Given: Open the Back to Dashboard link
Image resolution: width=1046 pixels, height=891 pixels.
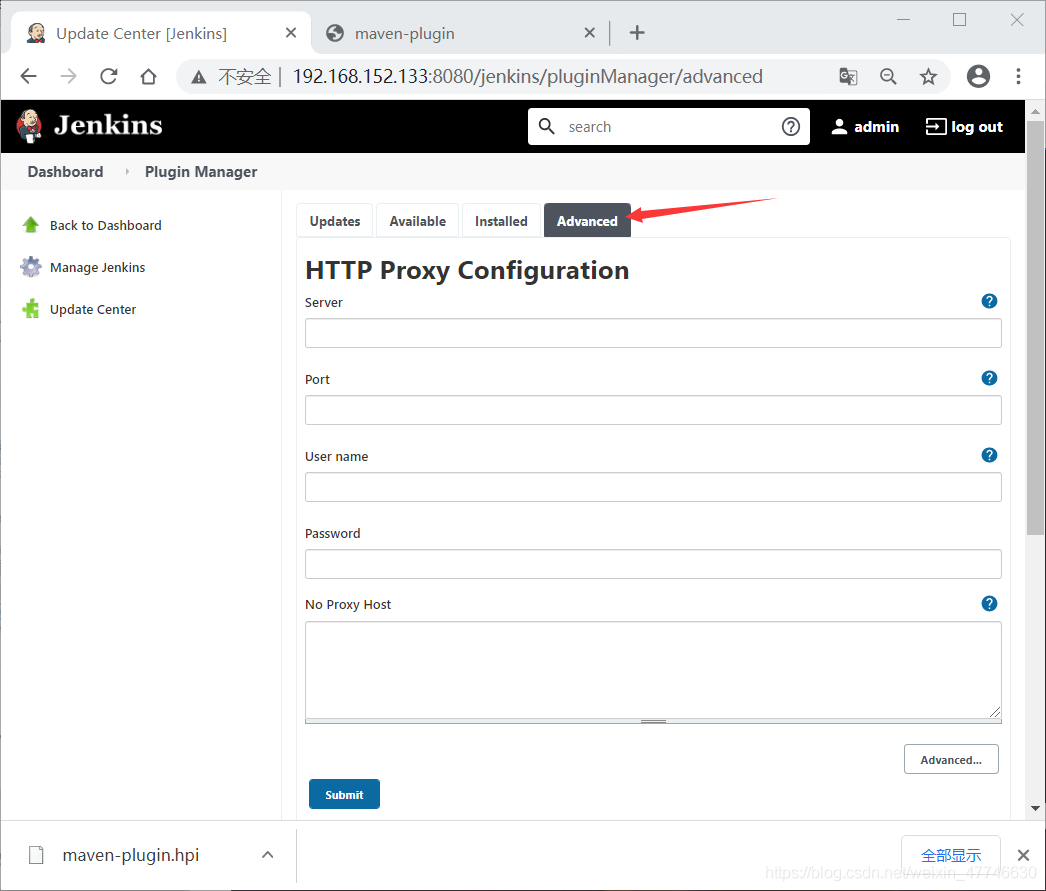Looking at the screenshot, I should click(x=105, y=225).
